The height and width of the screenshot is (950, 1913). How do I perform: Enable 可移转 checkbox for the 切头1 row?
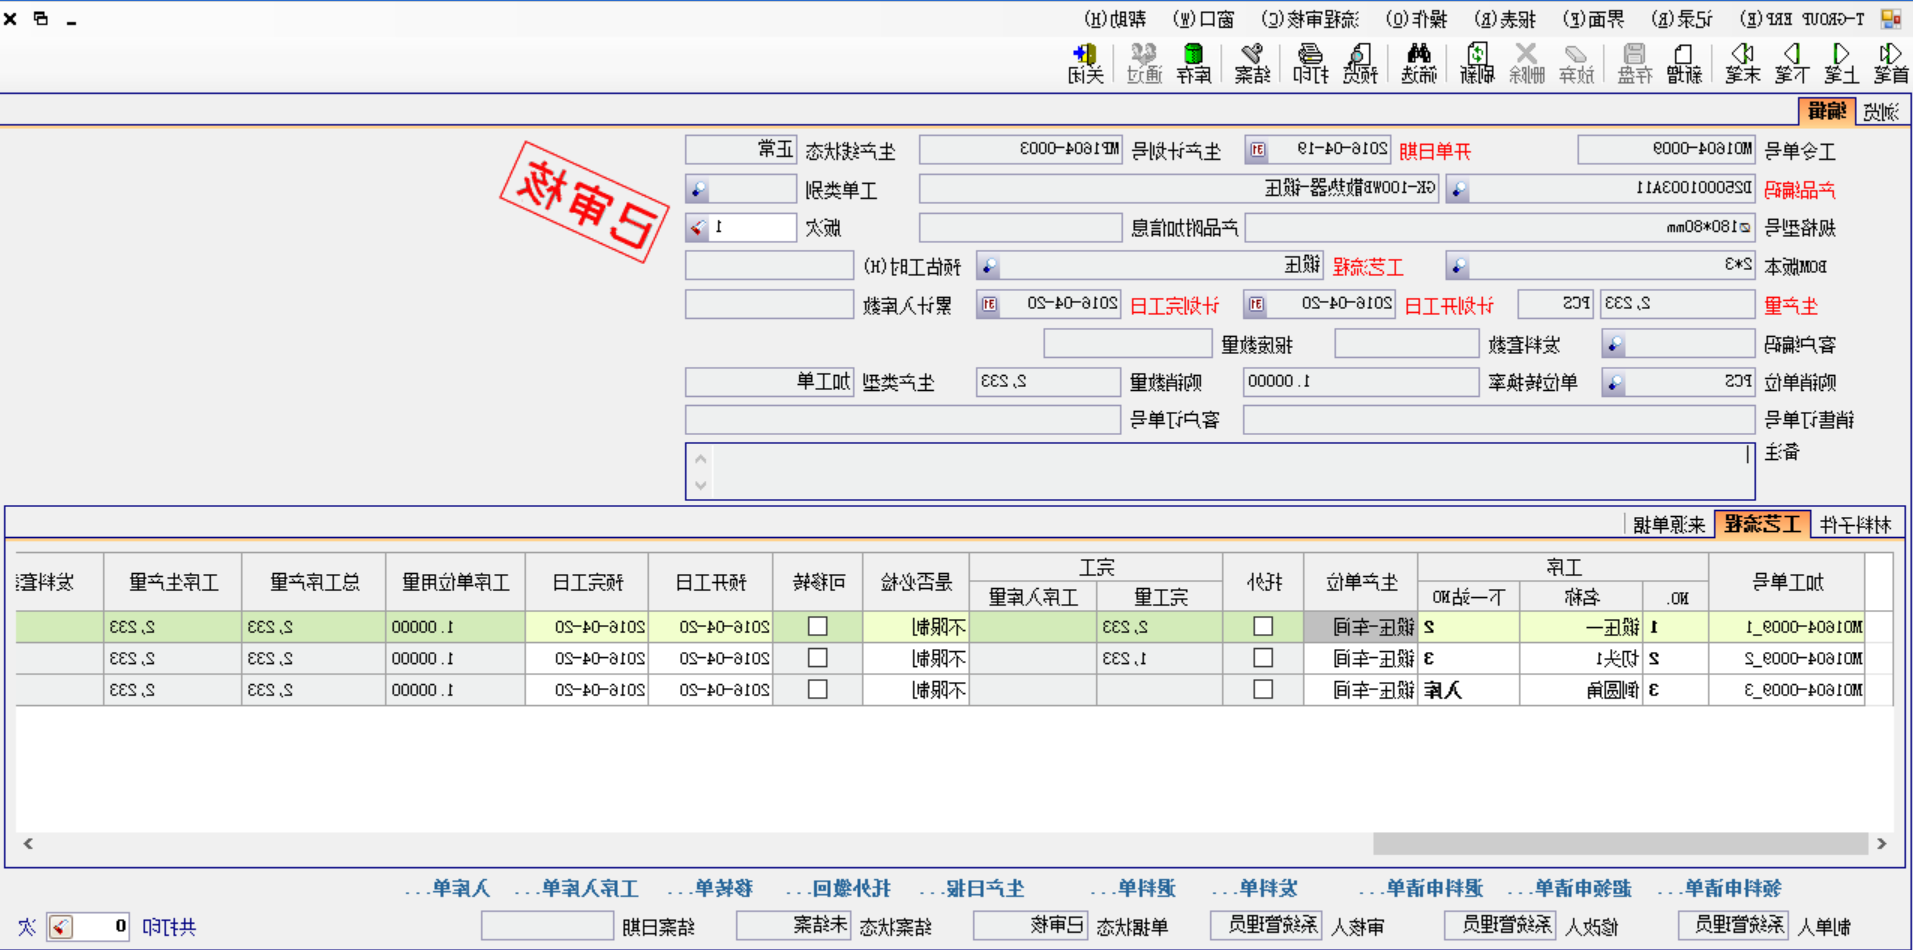coord(818,658)
